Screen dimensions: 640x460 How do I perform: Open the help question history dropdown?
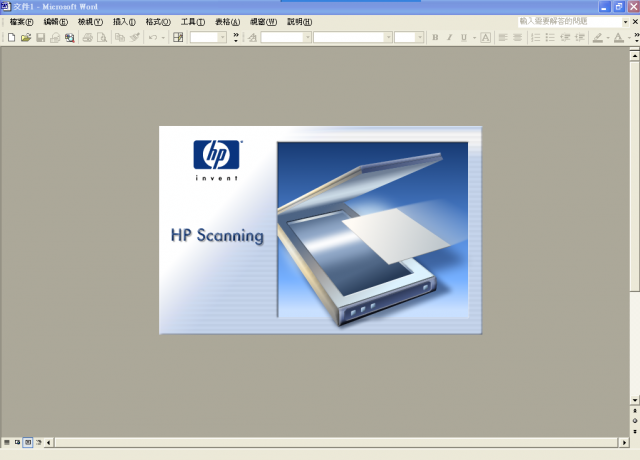point(625,22)
